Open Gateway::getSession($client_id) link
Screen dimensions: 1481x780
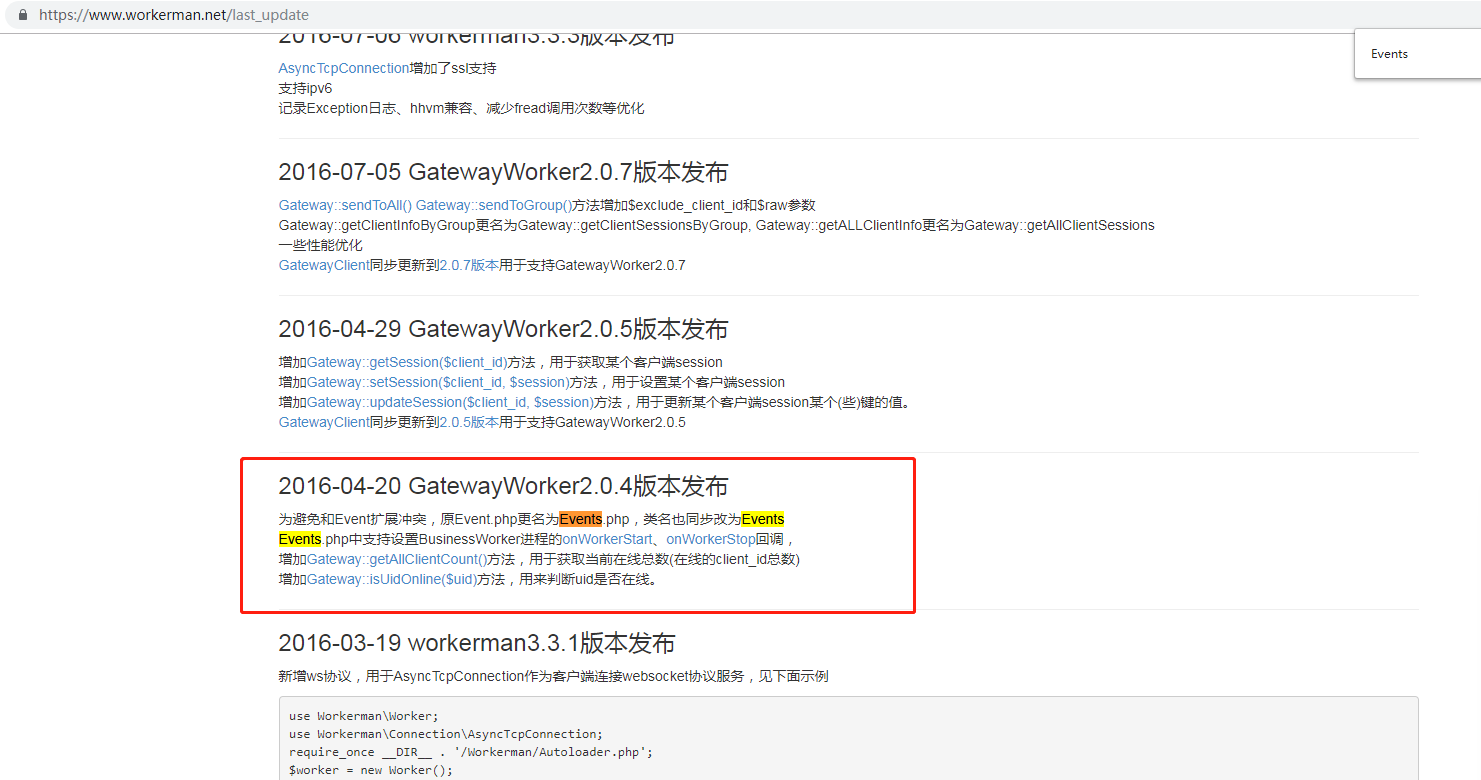[407, 362]
